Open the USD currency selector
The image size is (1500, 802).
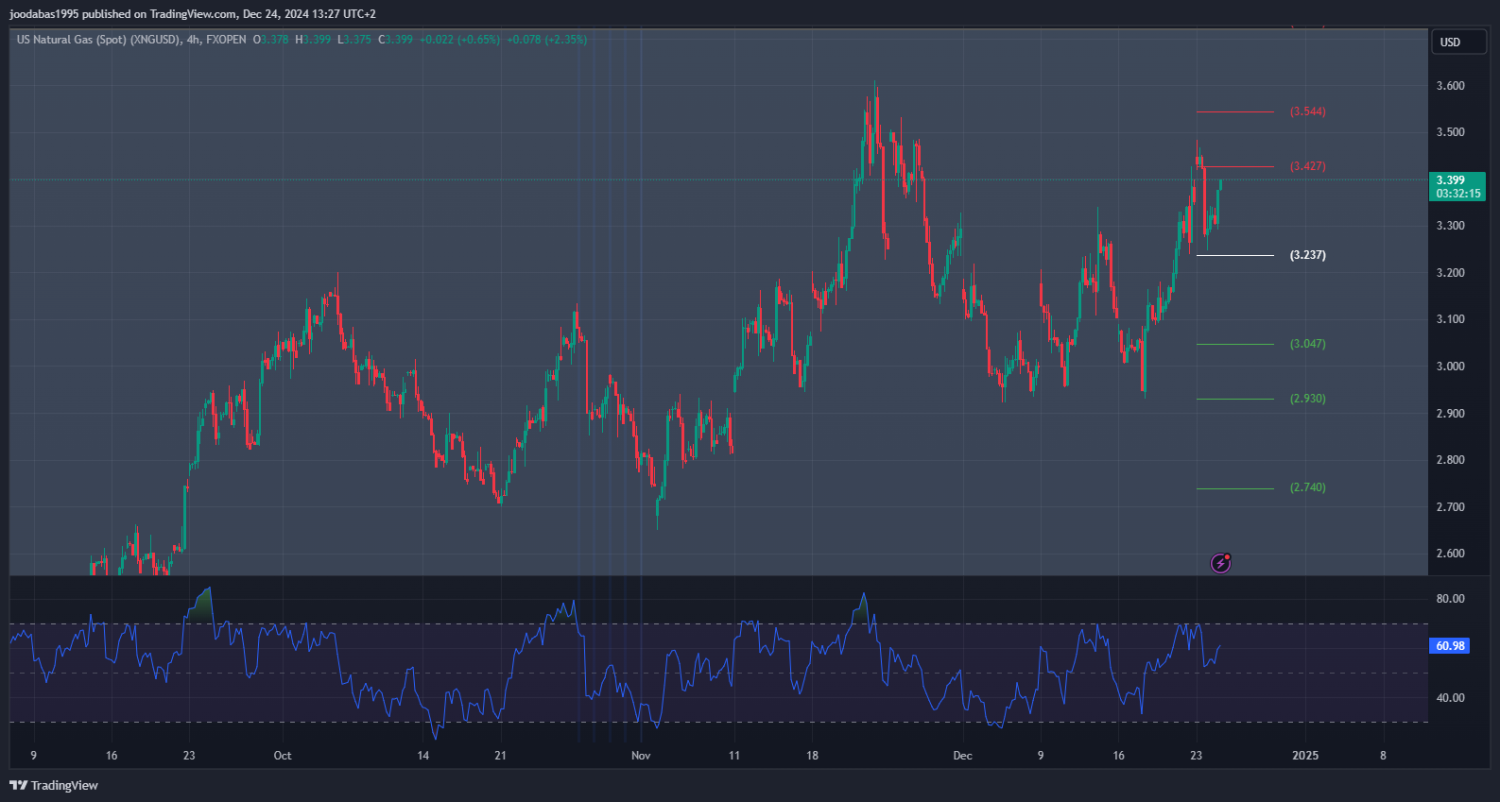tap(1448, 42)
